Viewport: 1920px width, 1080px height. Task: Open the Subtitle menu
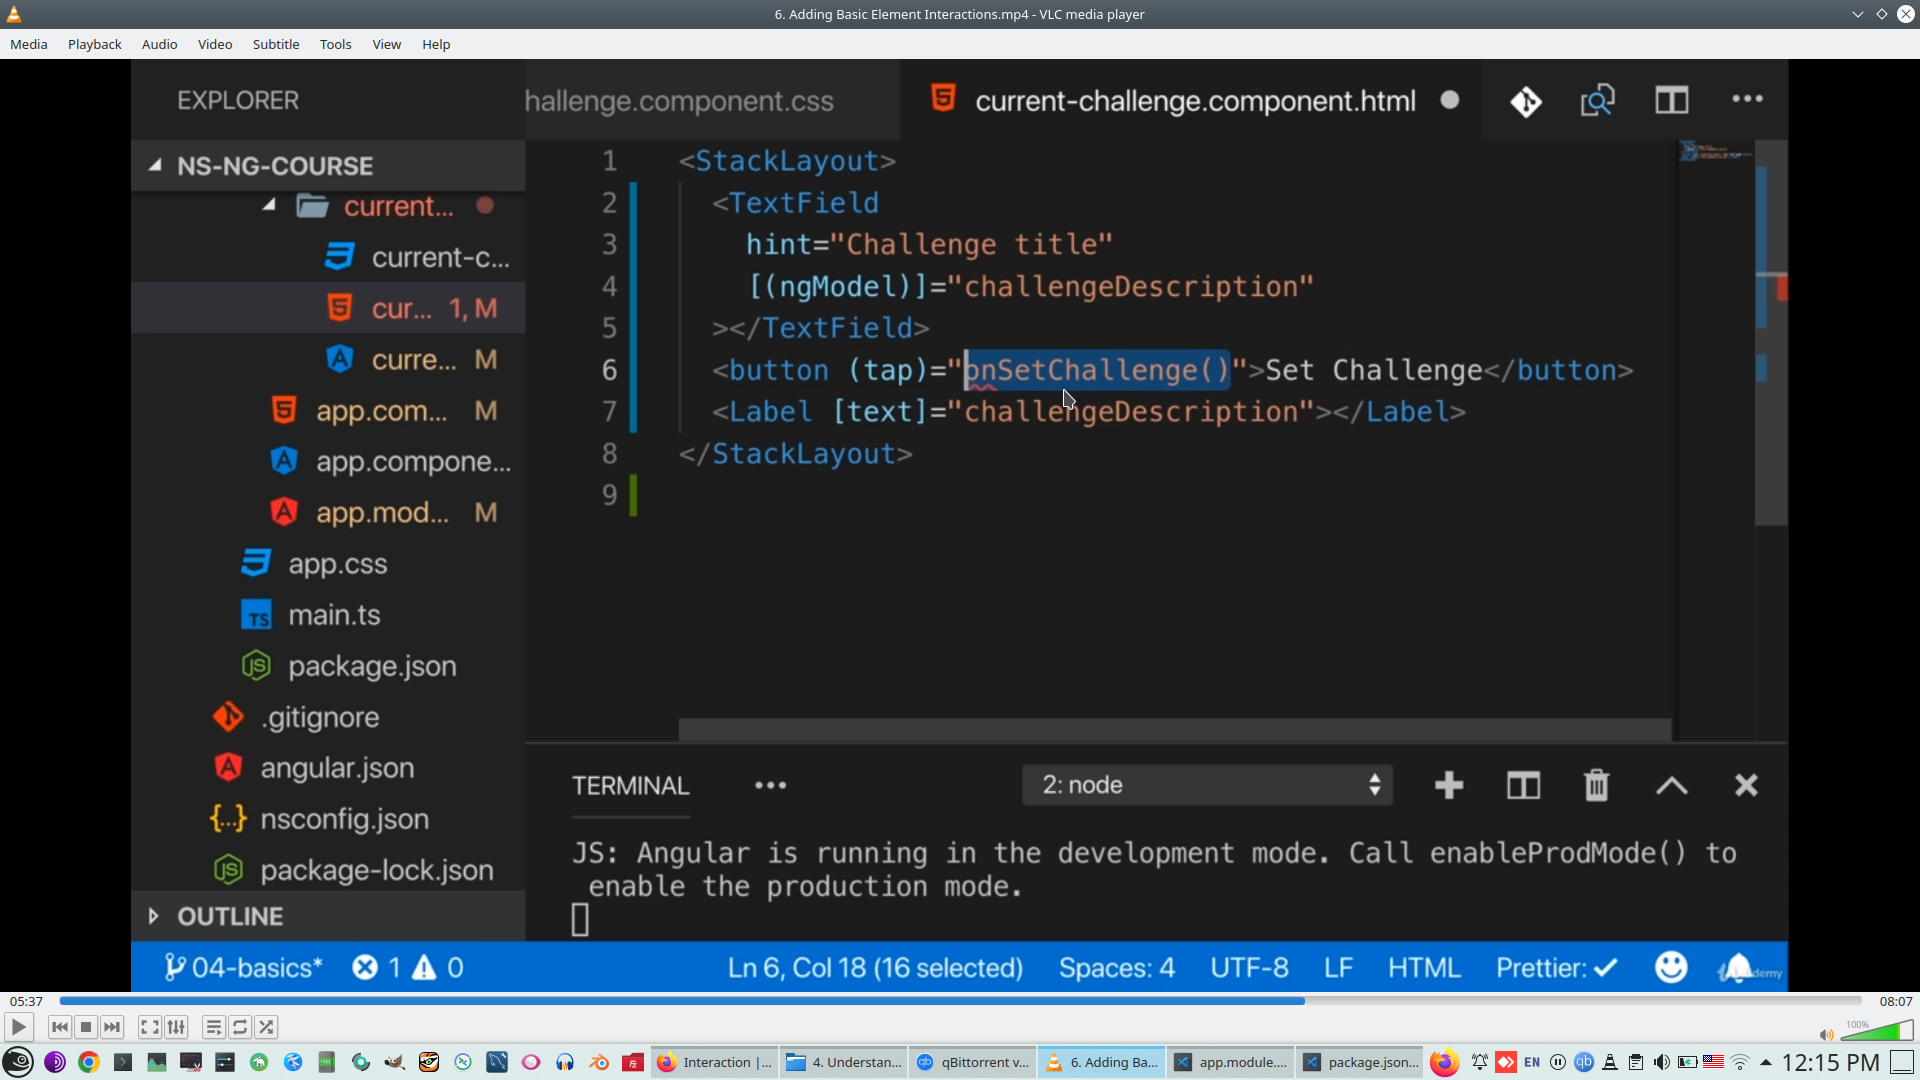(275, 44)
